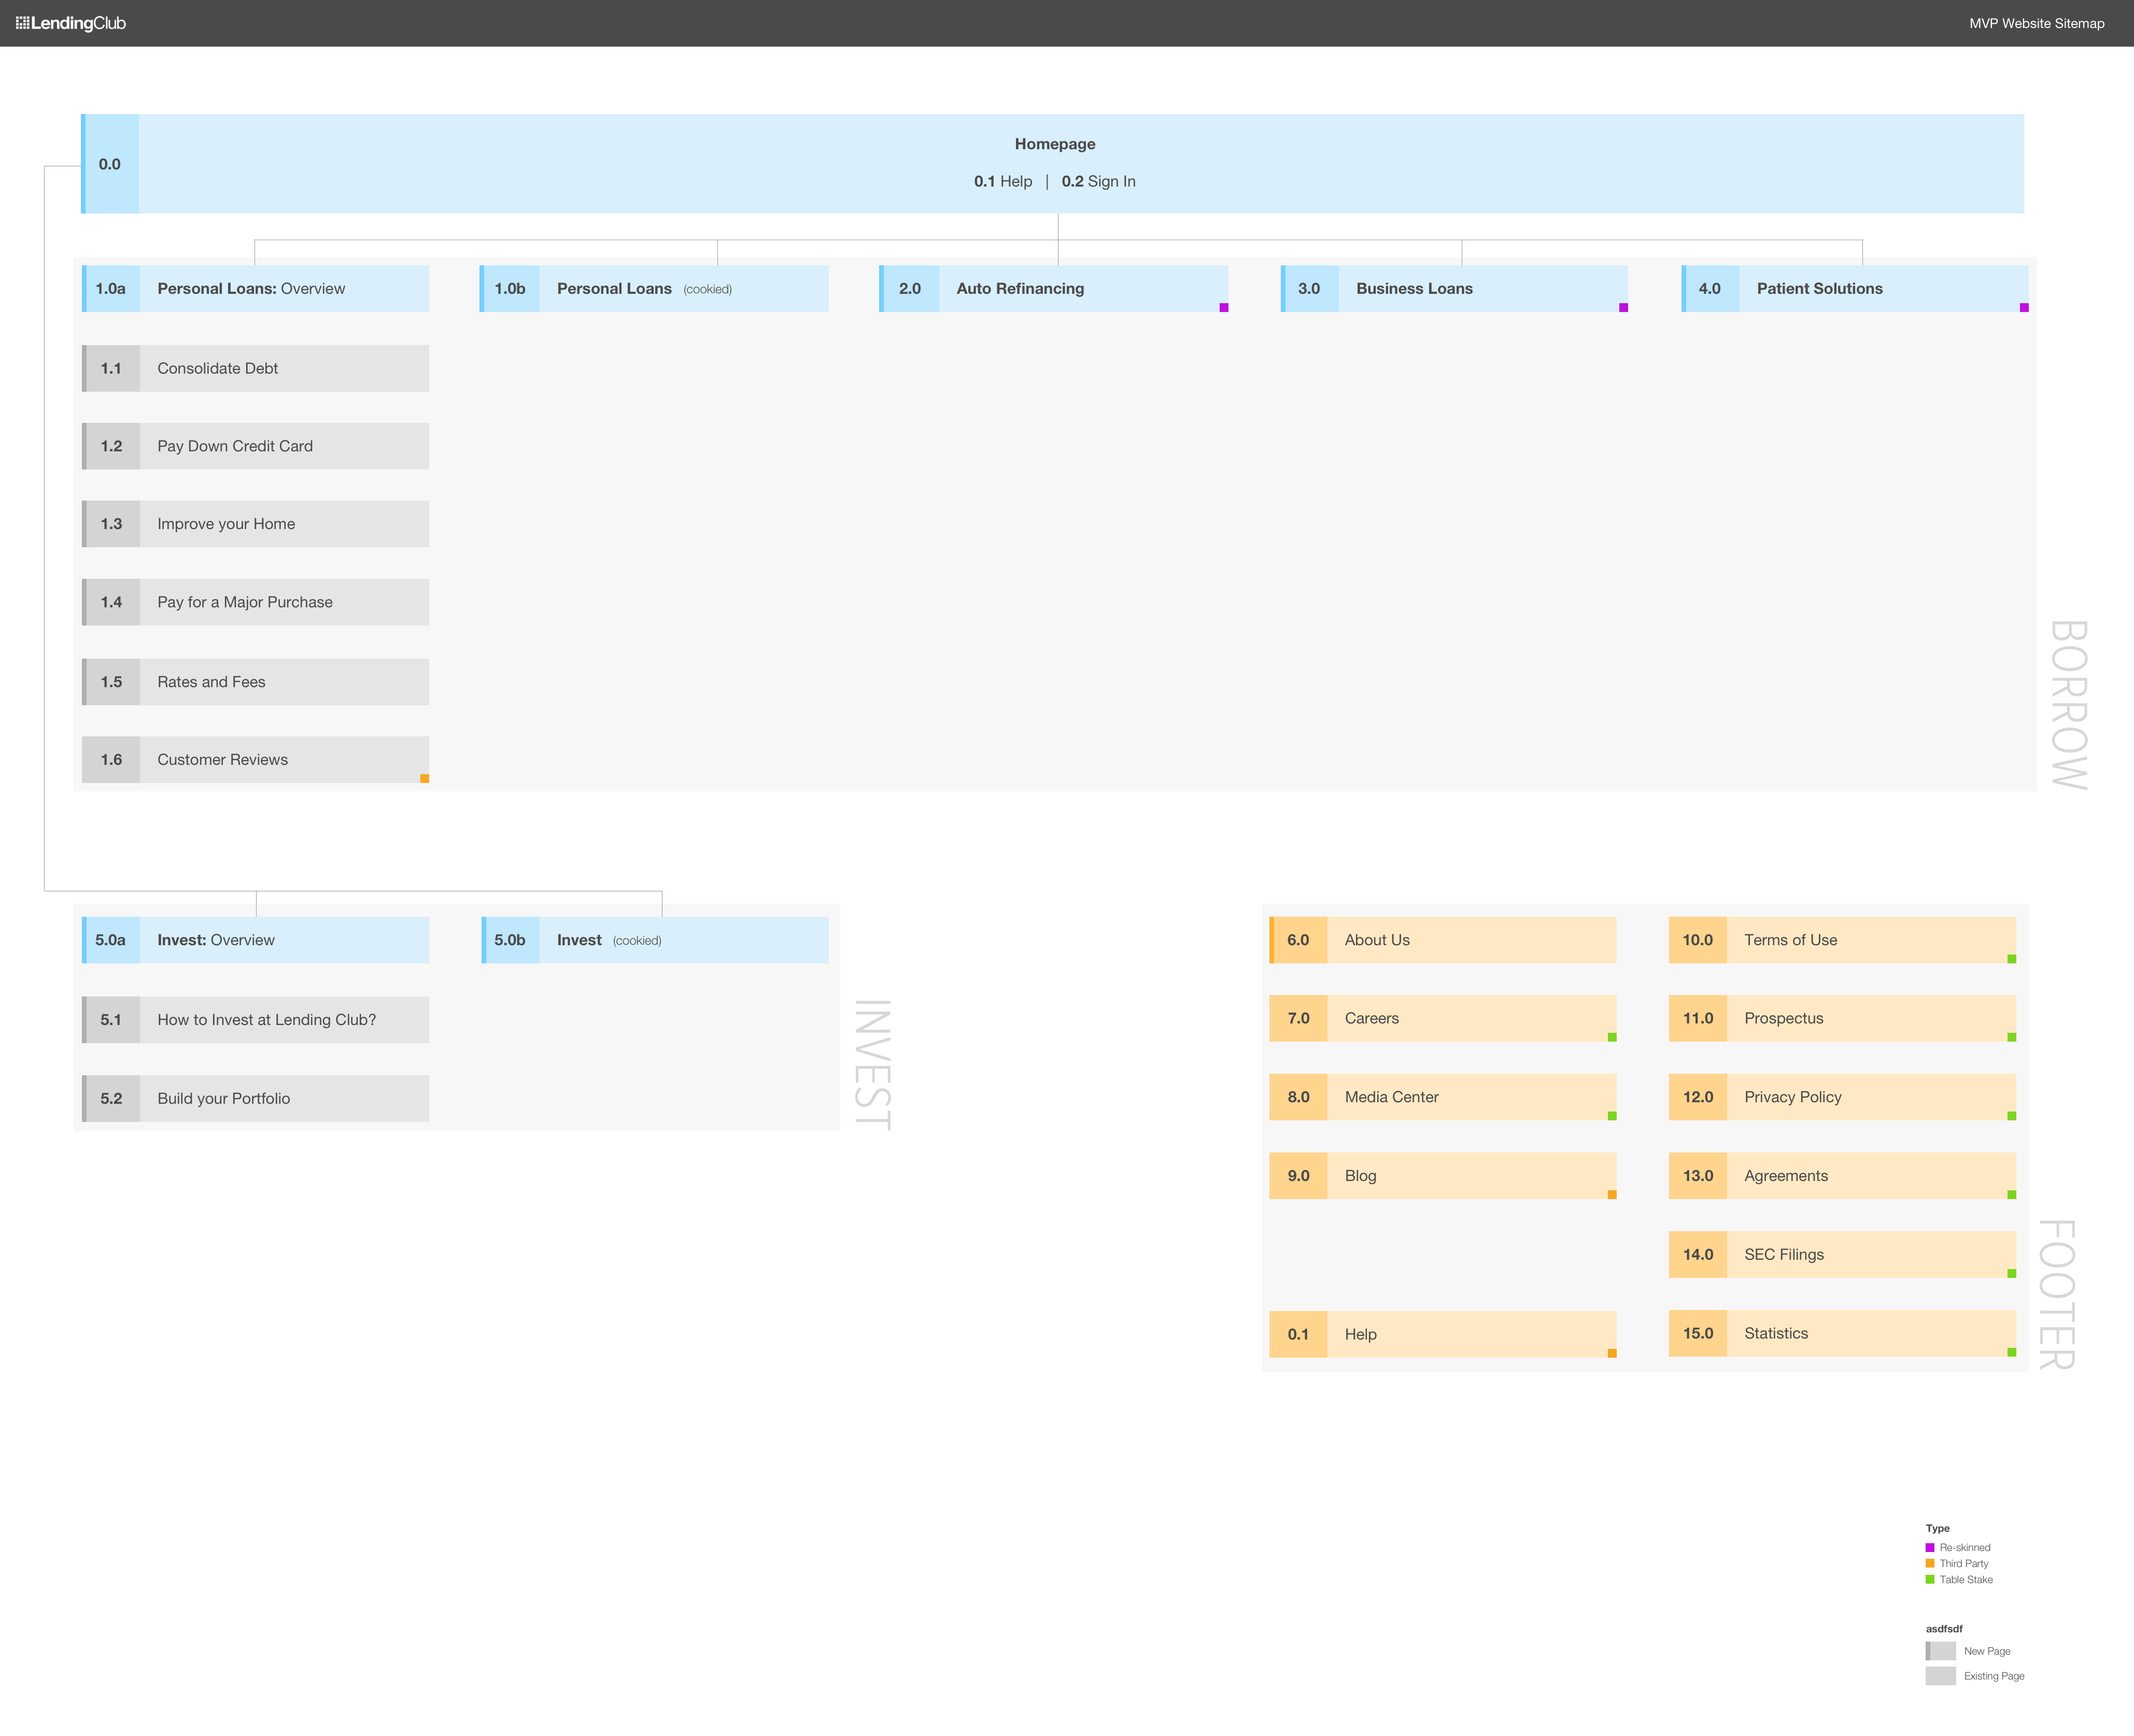The image size is (2134, 1736).
Task: Select the magenta Re-skinned marker on Auto Refinancing
Action: tap(1224, 307)
